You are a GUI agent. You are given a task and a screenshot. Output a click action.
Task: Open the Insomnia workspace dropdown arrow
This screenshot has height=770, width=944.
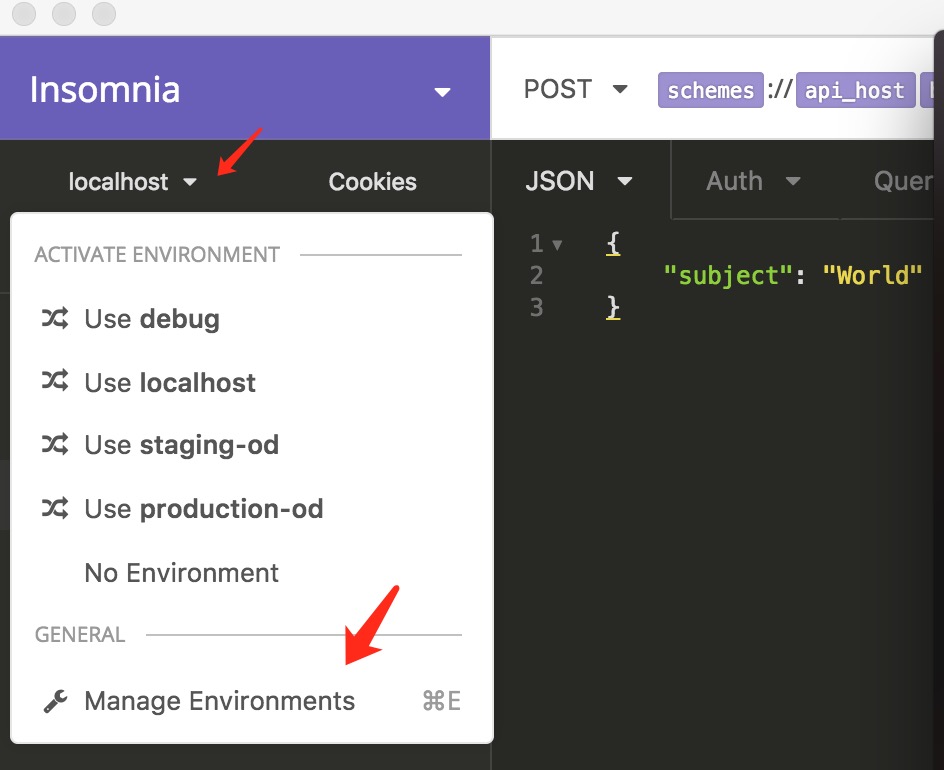[442, 92]
